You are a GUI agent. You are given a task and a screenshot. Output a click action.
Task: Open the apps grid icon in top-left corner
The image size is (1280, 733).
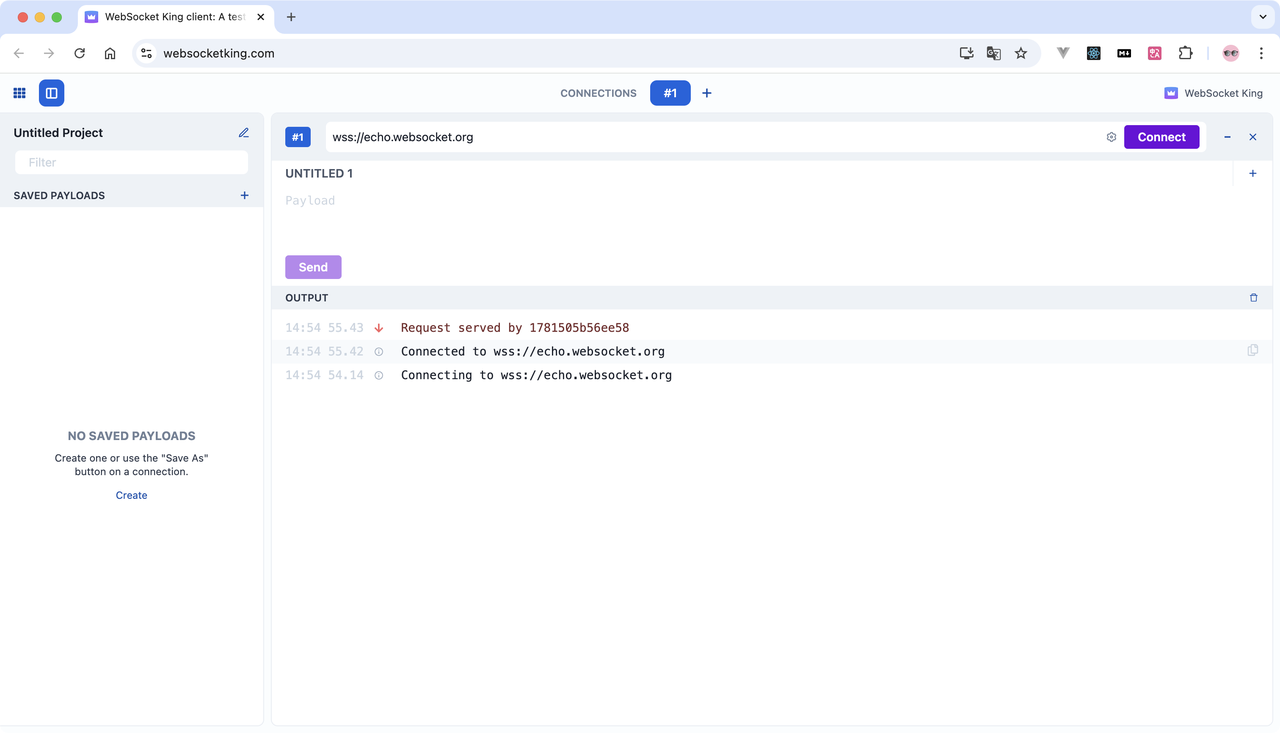pos(19,92)
